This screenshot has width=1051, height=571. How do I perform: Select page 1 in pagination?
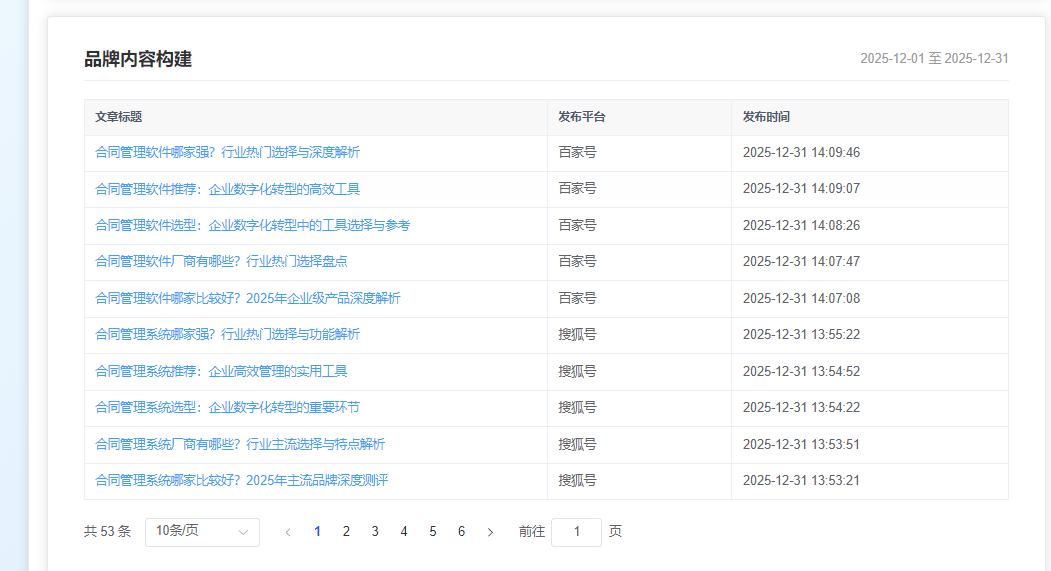[x=317, y=531]
